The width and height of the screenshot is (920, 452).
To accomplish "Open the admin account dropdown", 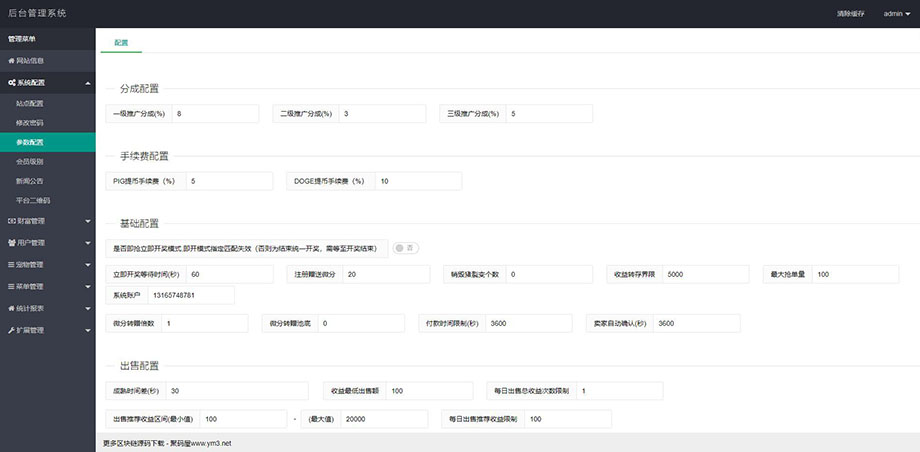I will pos(896,14).
